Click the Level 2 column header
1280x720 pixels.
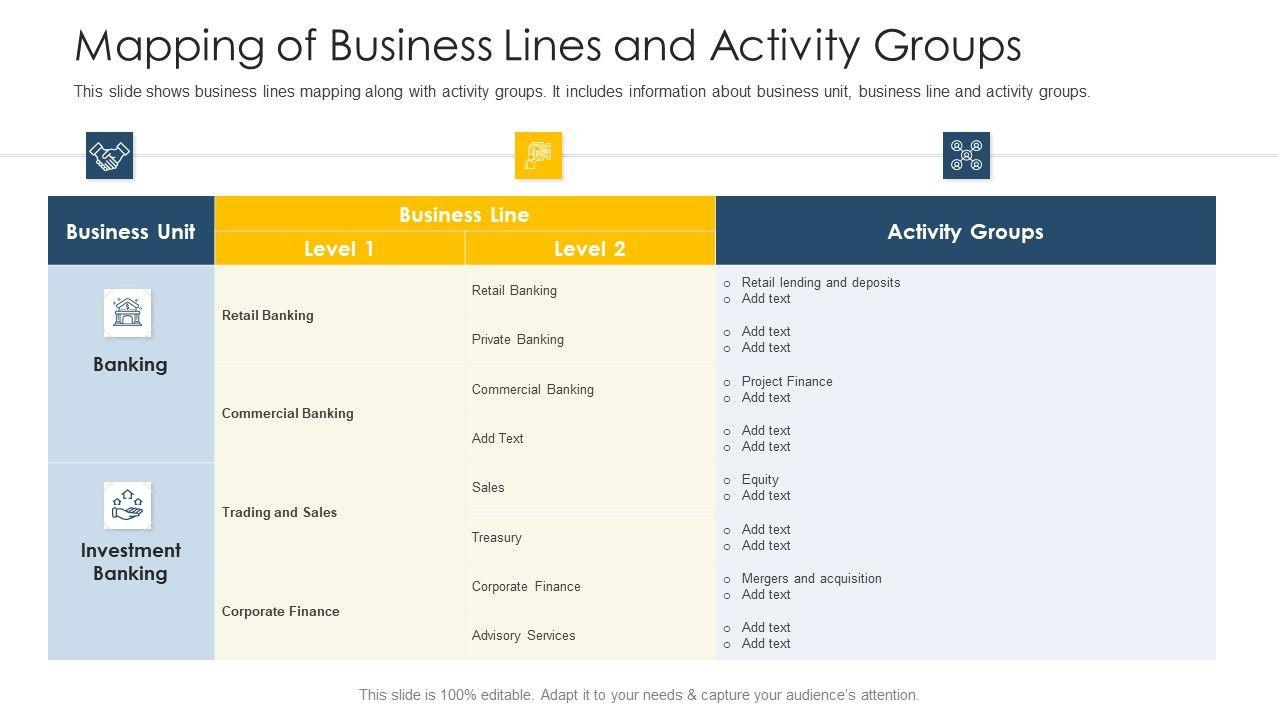tap(589, 249)
